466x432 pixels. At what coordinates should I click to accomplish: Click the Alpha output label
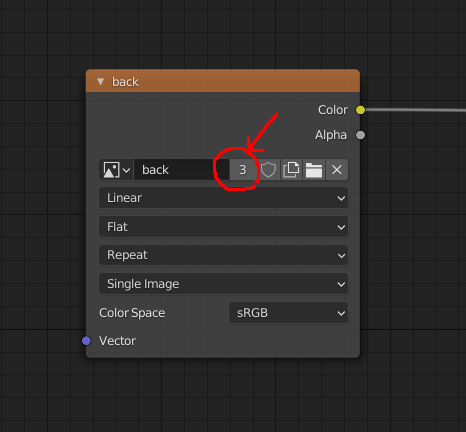331,135
